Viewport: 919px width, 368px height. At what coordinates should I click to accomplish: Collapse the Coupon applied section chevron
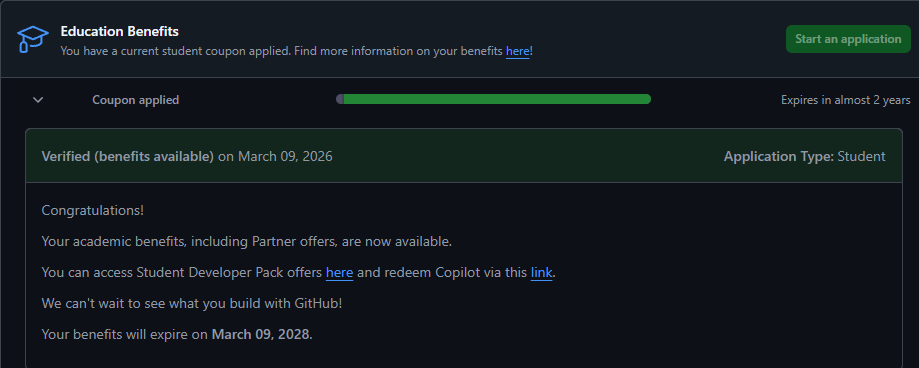click(38, 100)
